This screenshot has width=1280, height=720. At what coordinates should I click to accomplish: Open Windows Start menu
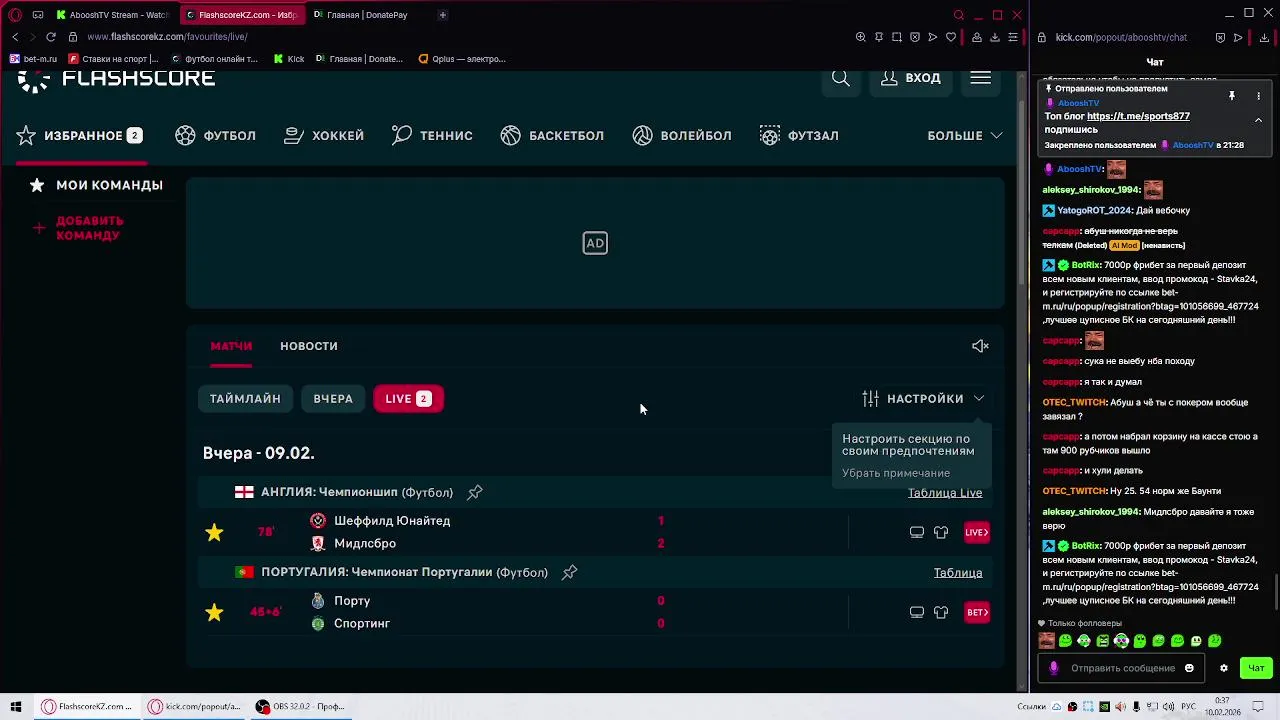(x=16, y=706)
